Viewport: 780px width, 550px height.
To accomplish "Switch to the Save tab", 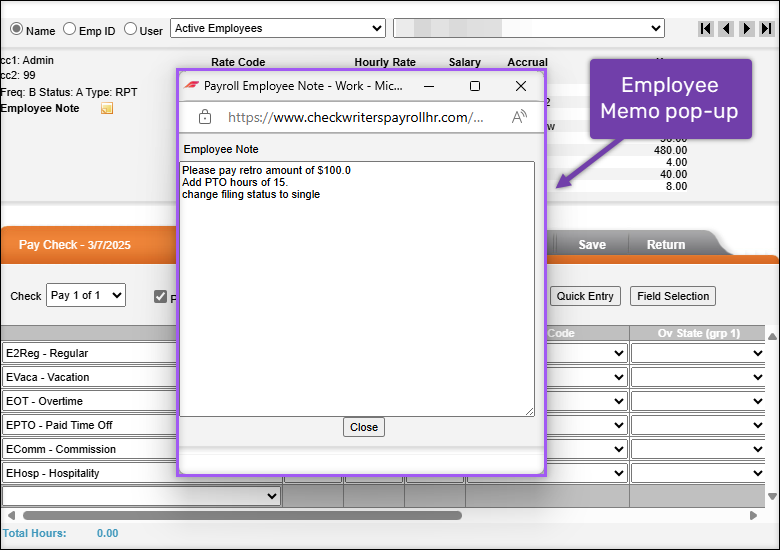I will click(591, 245).
